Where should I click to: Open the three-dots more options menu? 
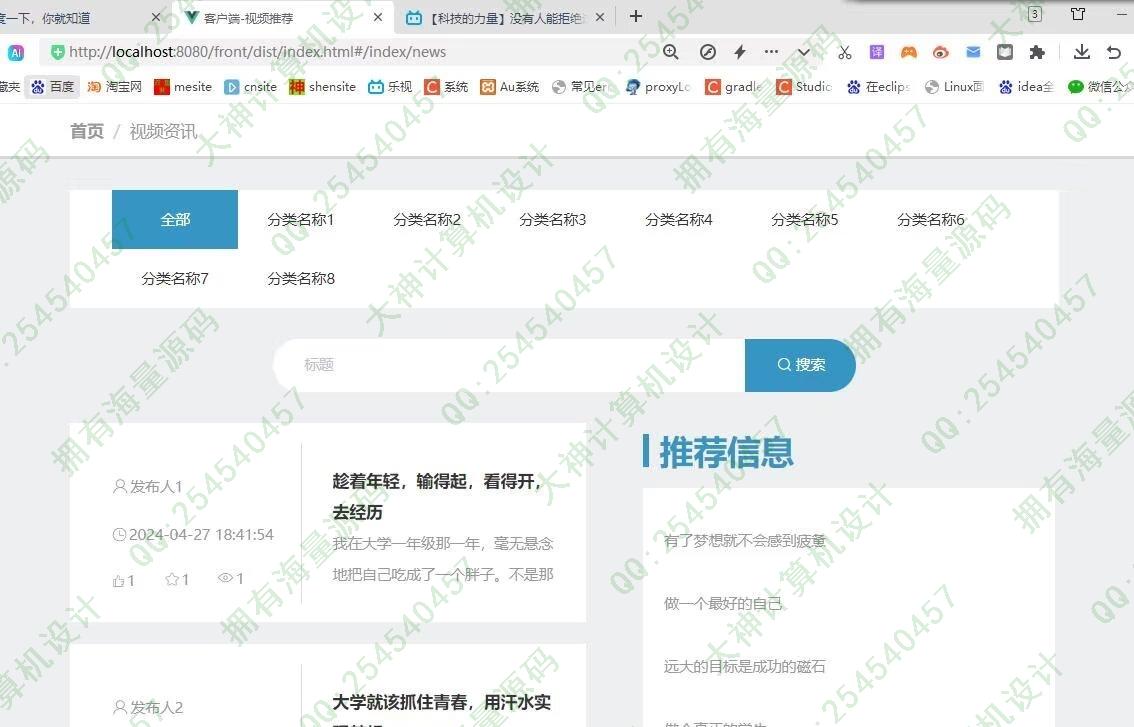point(772,51)
